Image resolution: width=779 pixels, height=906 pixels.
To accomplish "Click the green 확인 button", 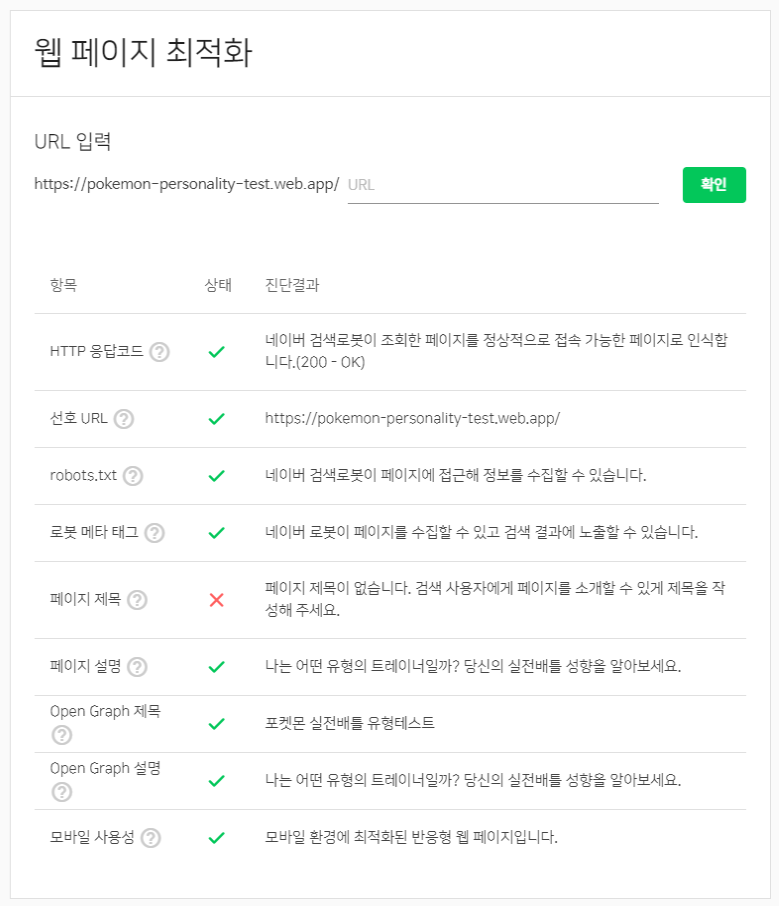I will (714, 185).
